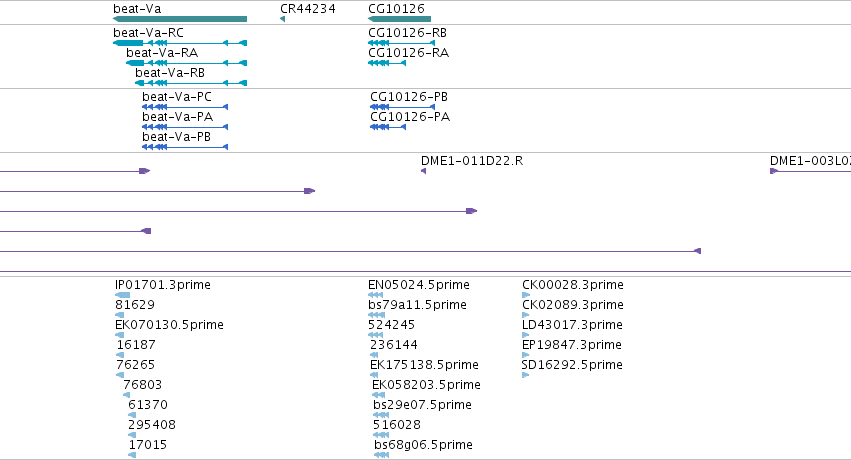The height and width of the screenshot is (460, 851).
Task: Select EK070130.5prime EST label
Action: click(x=169, y=325)
